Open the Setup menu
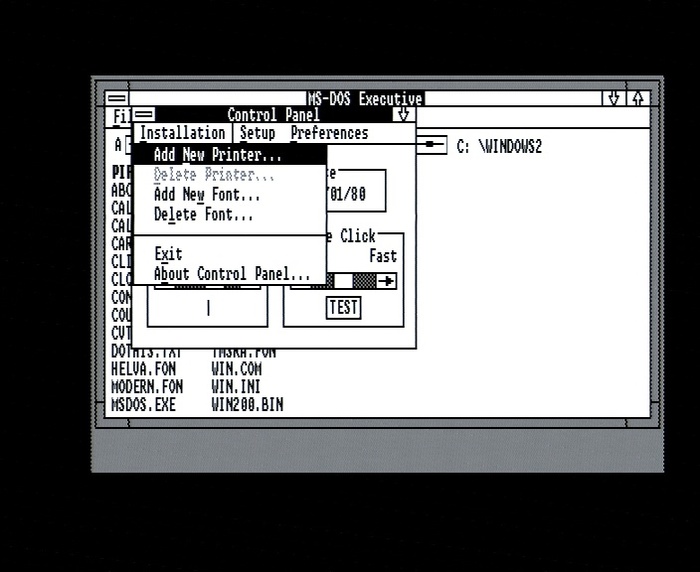This screenshot has height=572, width=700. click(x=257, y=133)
